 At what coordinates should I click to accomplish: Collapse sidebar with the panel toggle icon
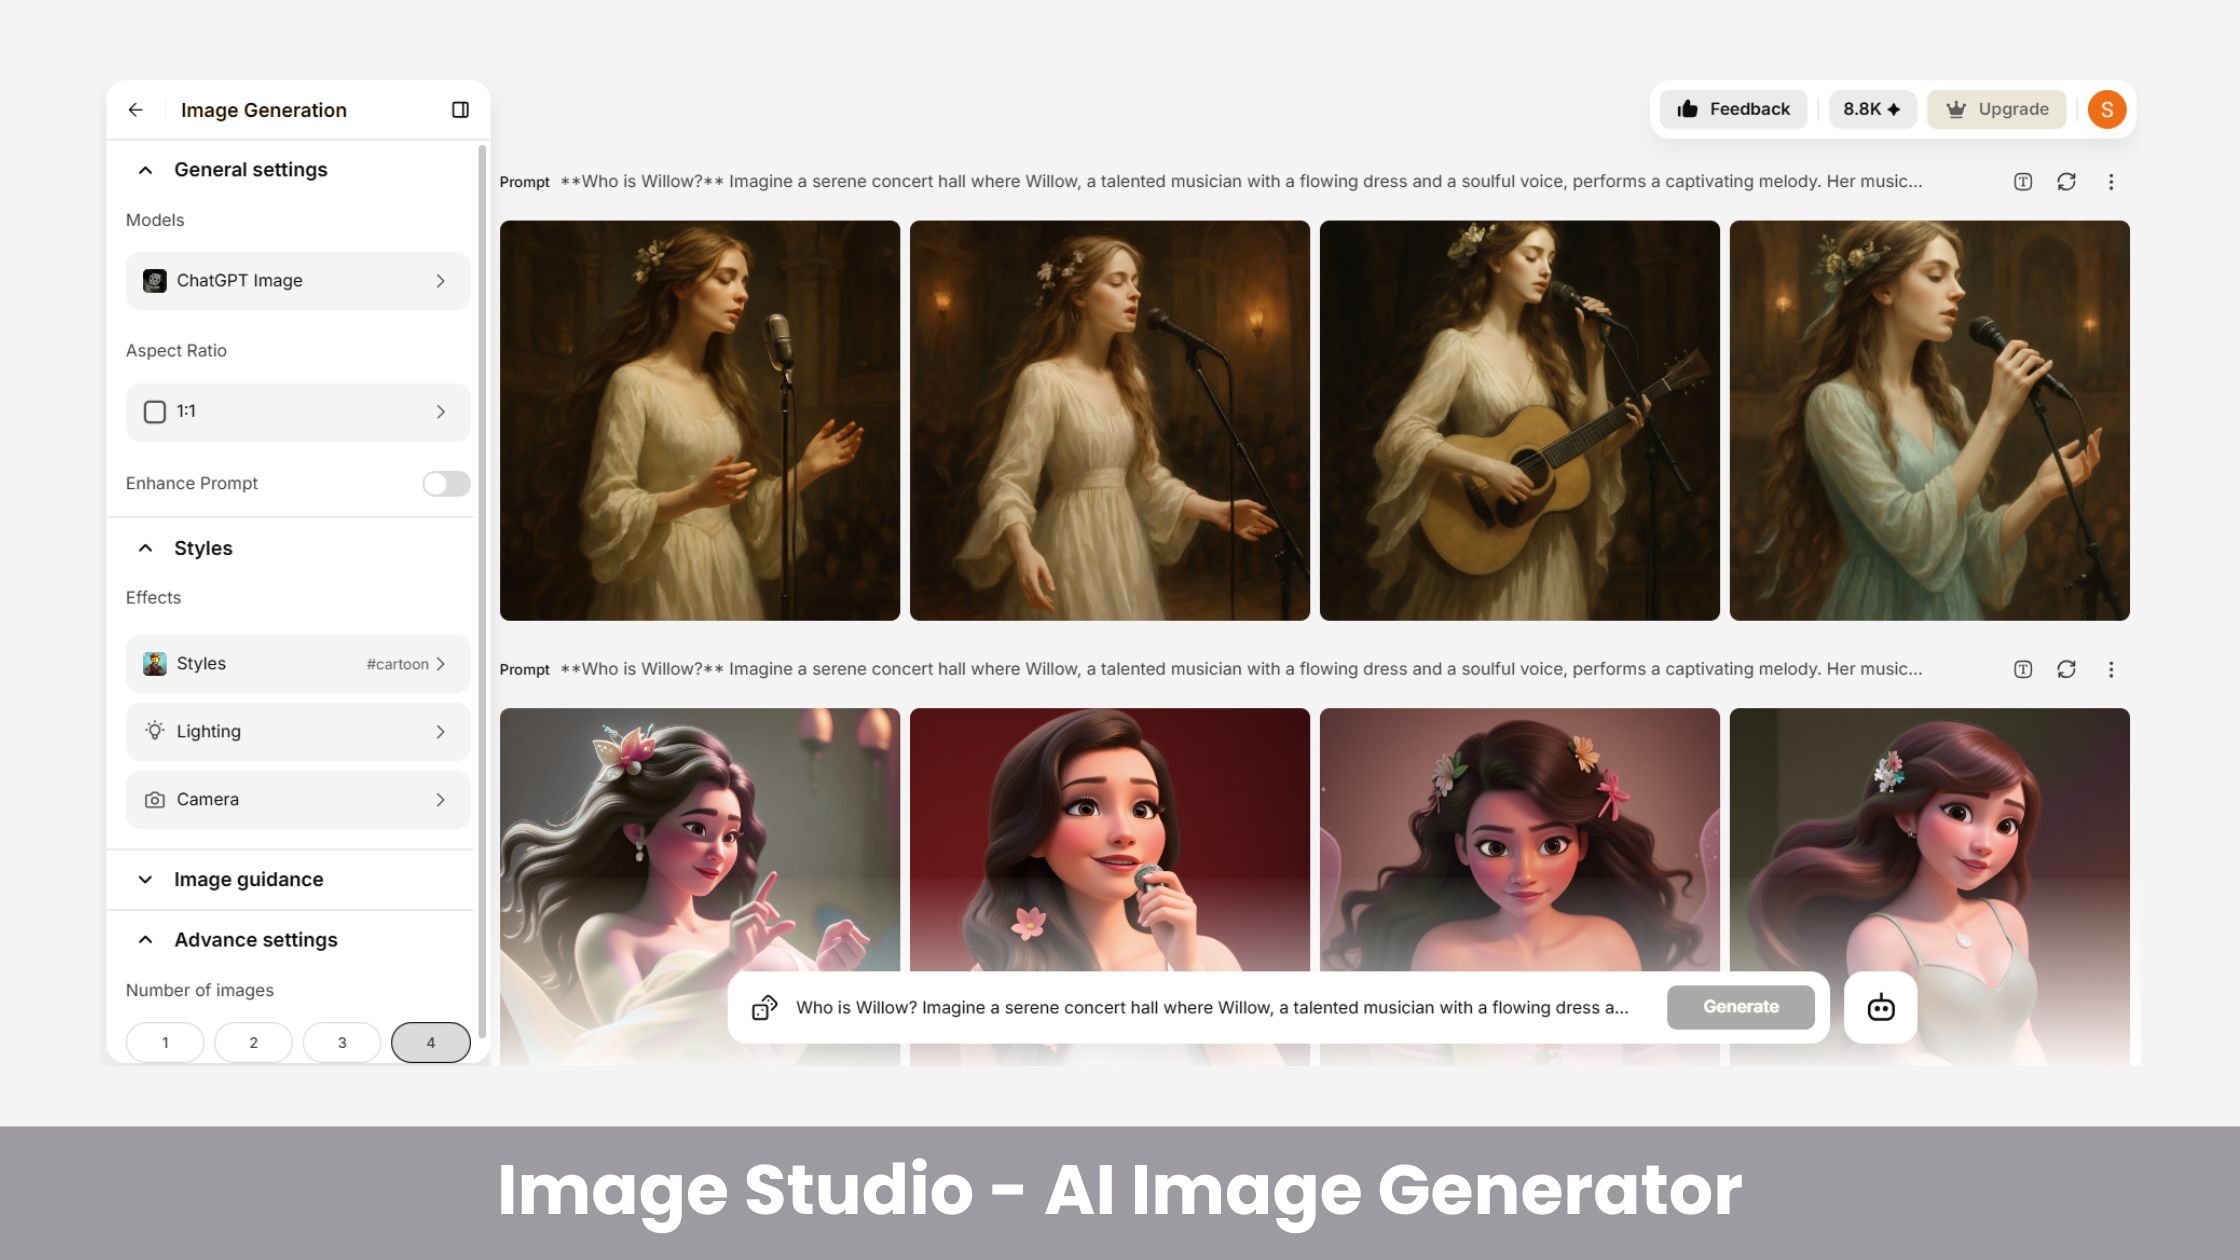(x=460, y=110)
